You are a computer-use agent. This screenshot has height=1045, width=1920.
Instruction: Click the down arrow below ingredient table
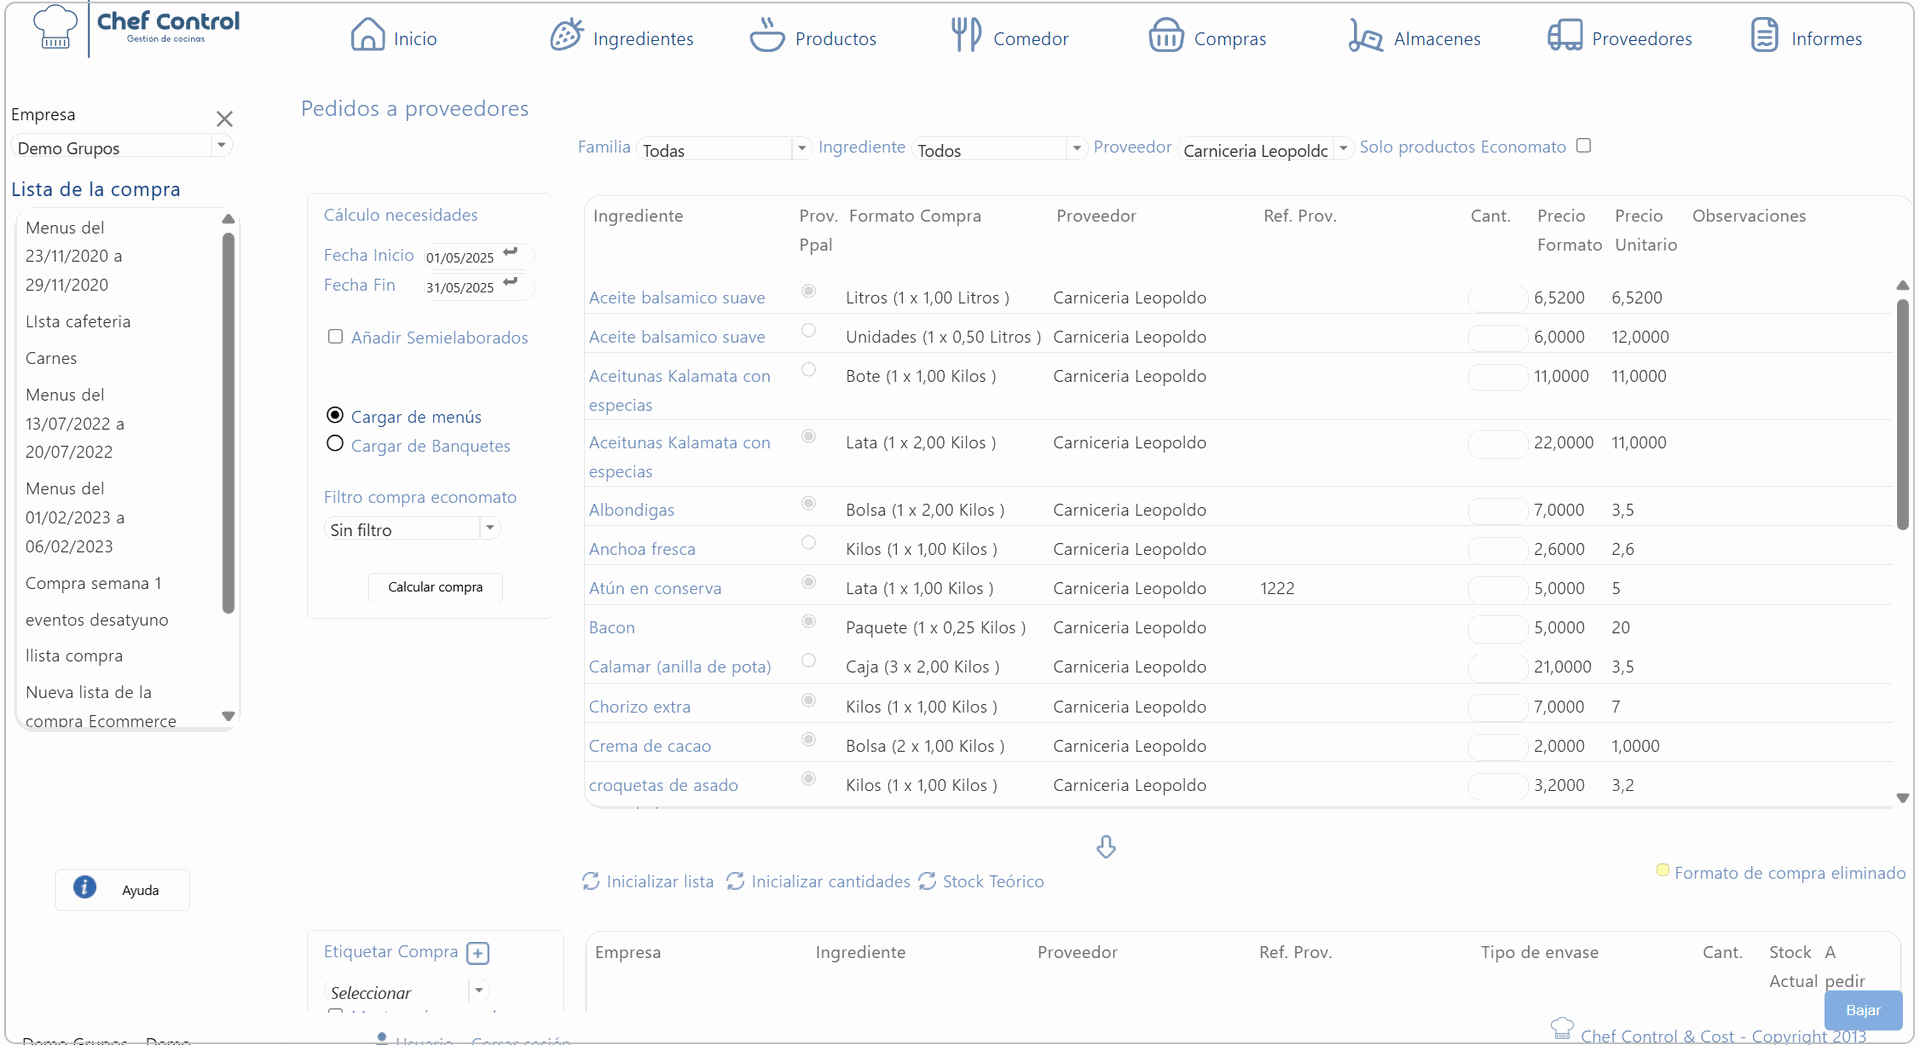[1105, 847]
